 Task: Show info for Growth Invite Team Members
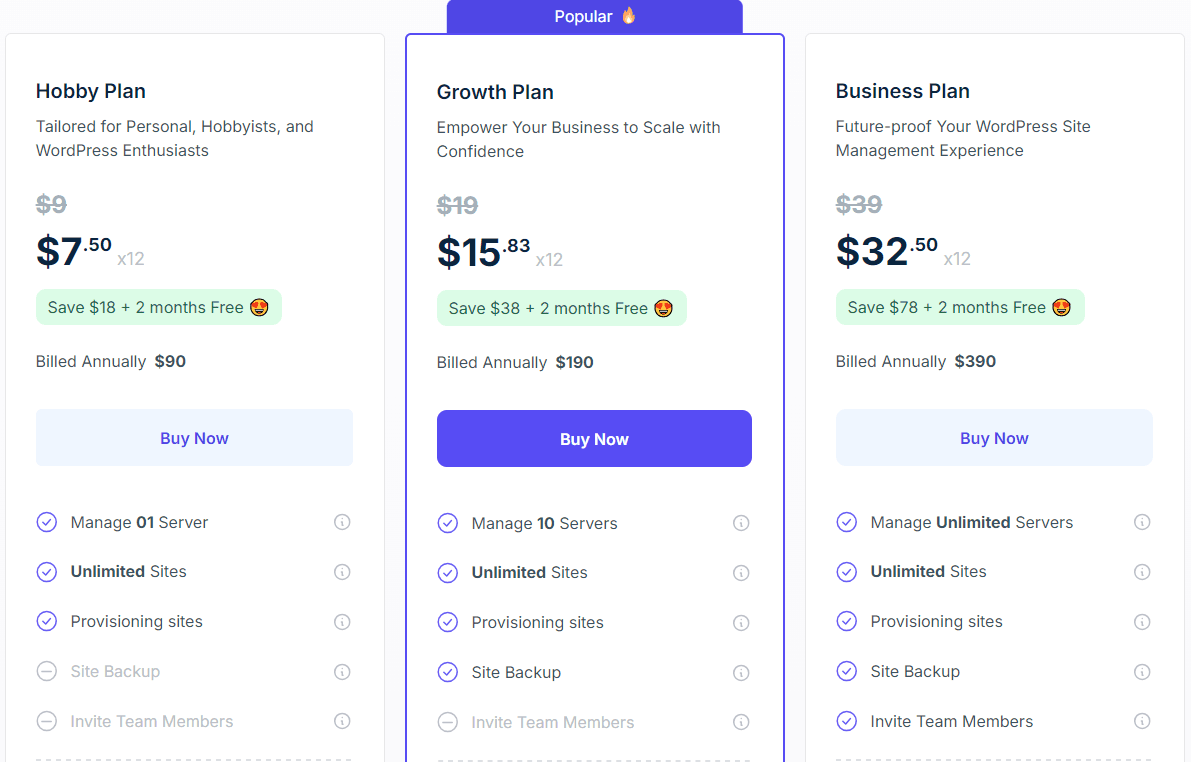[741, 722]
